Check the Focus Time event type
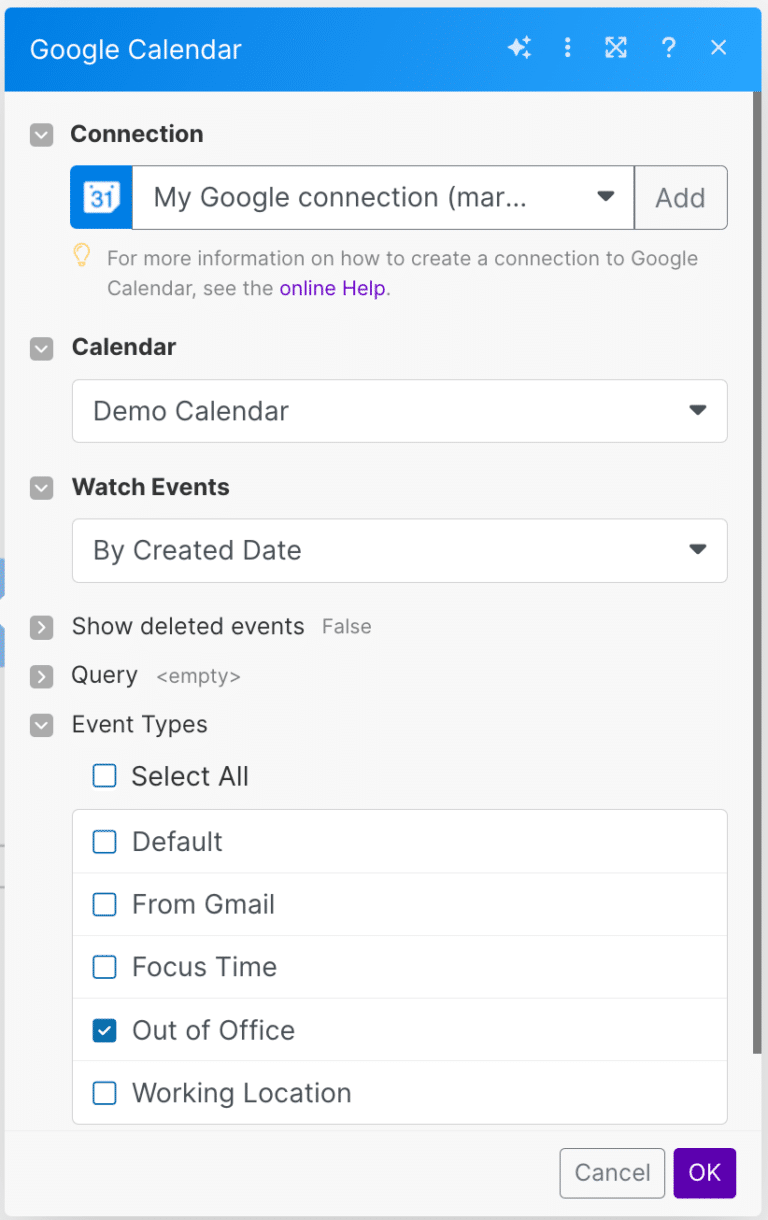The height and width of the screenshot is (1220, 768). point(104,967)
